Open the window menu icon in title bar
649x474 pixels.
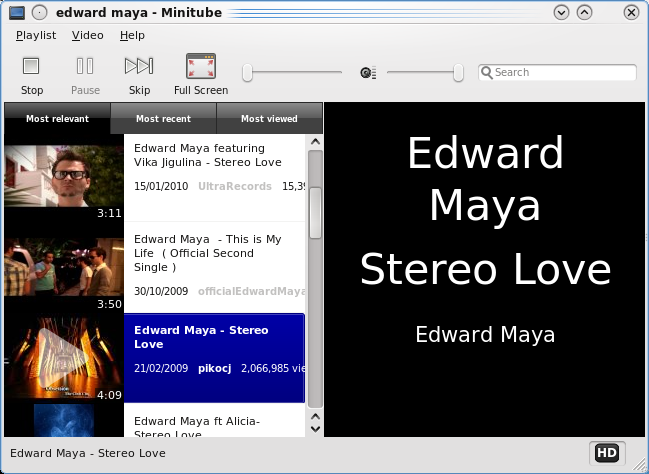(x=17, y=12)
